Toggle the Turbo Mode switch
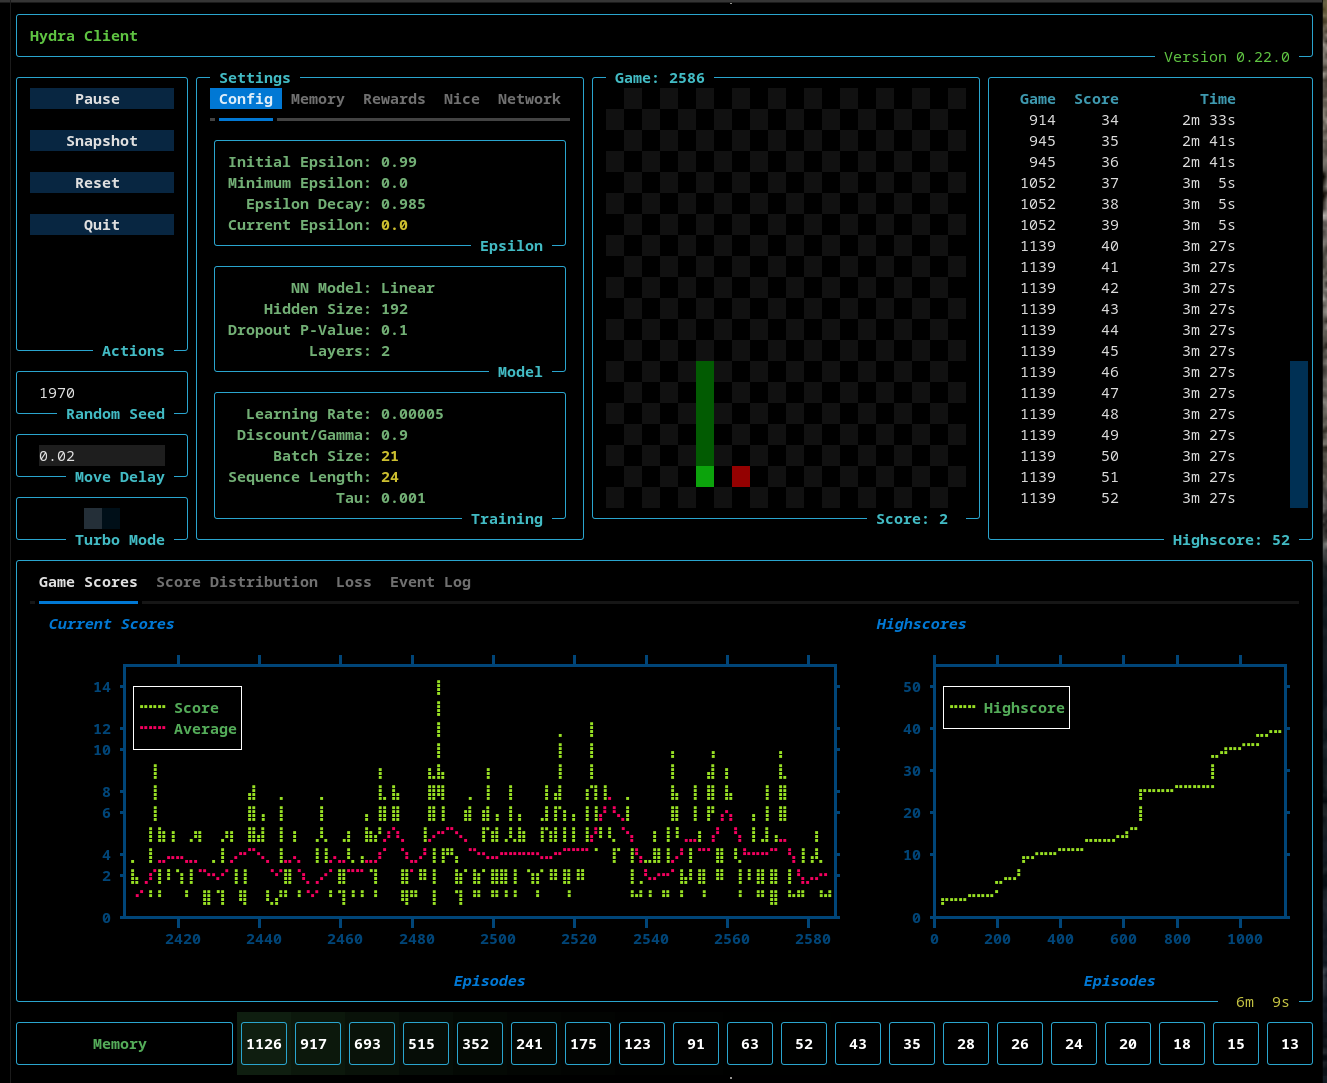The image size is (1327, 1083). pyautogui.click(x=102, y=518)
